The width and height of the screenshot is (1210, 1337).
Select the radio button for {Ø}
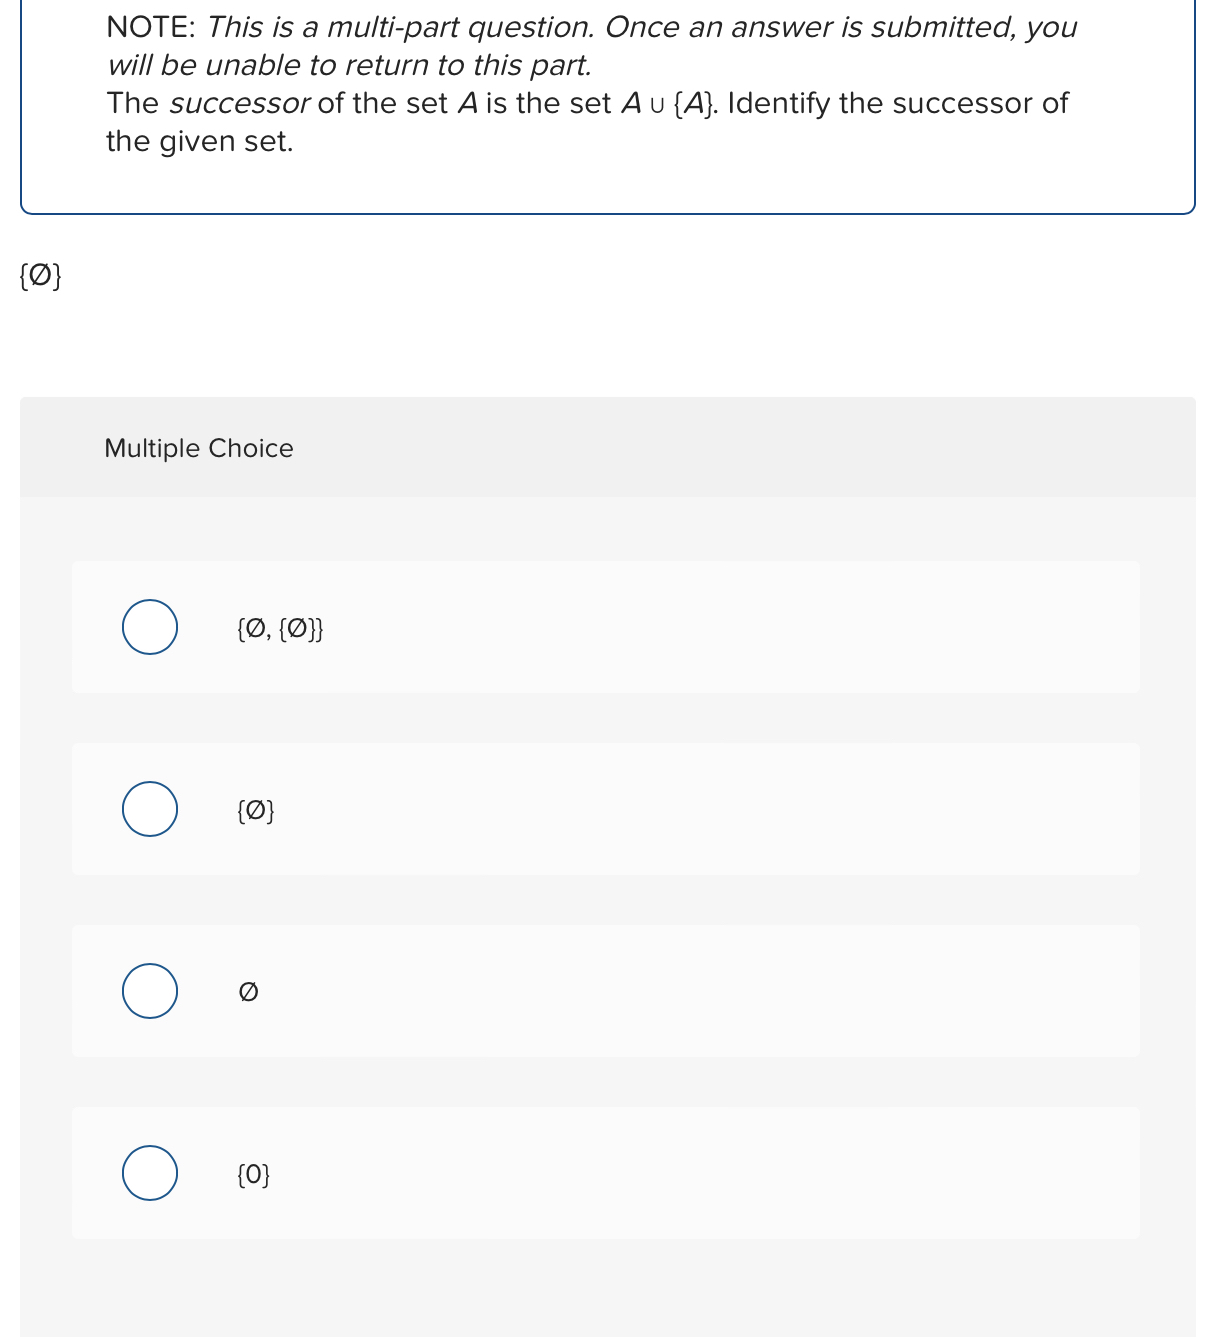(x=149, y=809)
